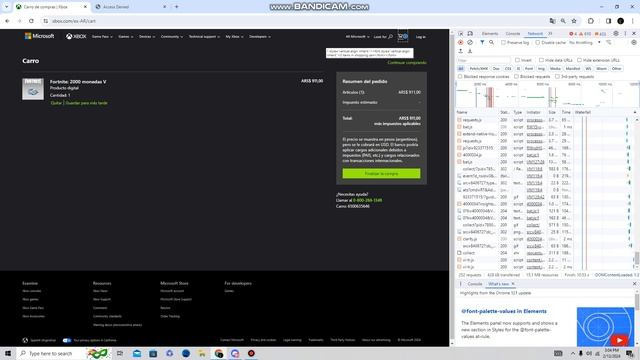Screen dimensions: 640x360
Task: Open the network conditions wifi icon
Action: pos(609,42)
